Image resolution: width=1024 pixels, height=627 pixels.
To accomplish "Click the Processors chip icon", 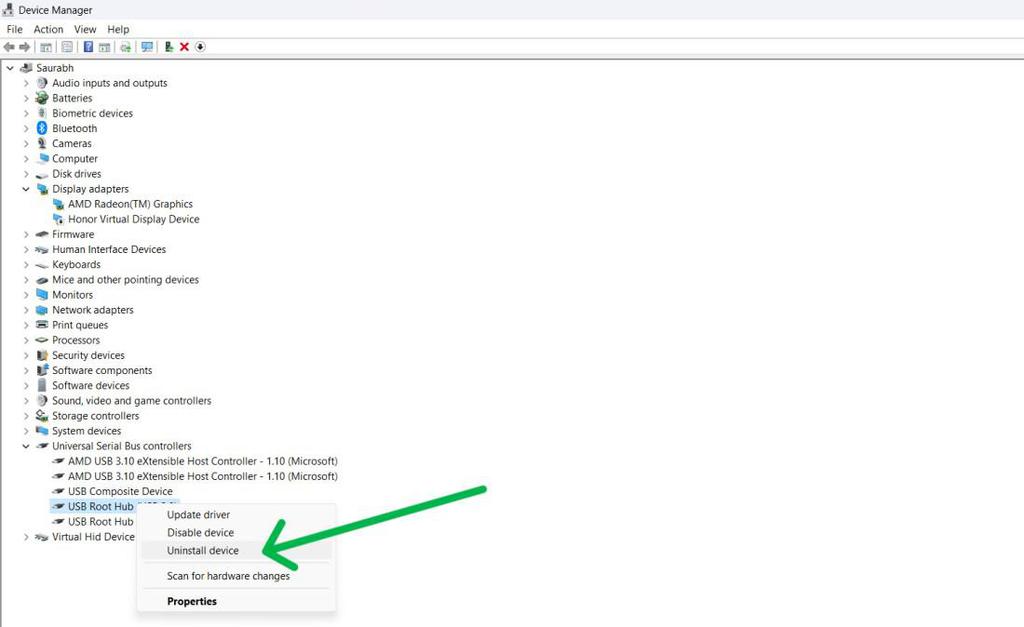I will pyautogui.click(x=42, y=340).
